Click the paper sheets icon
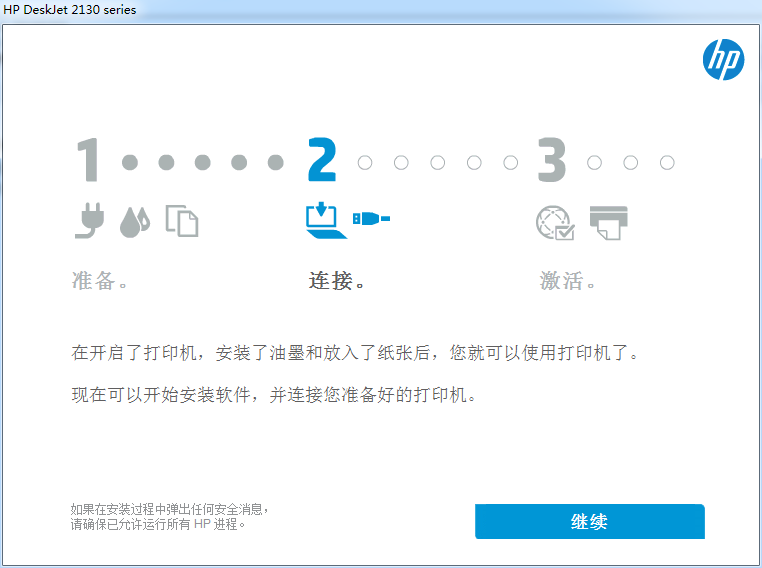762x568 pixels. tap(182, 221)
